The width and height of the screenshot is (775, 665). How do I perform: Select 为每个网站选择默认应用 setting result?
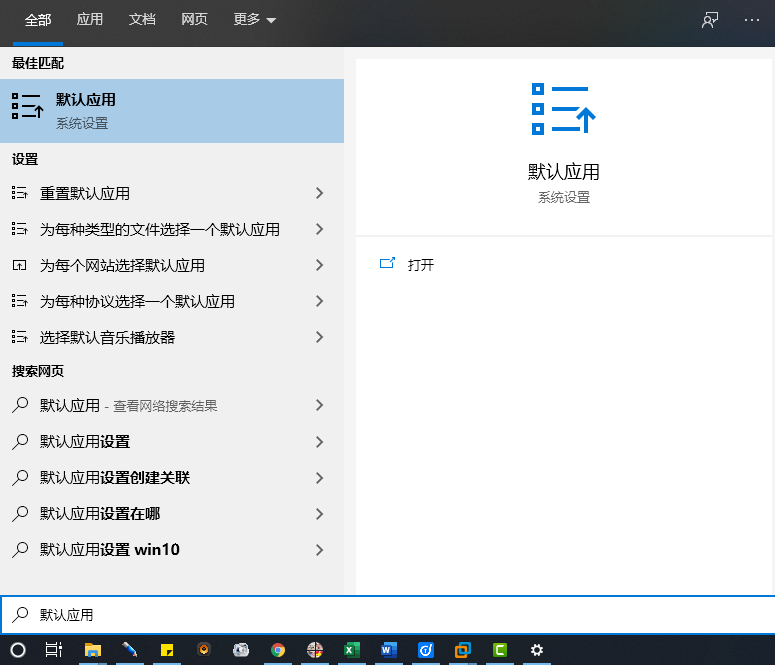coord(122,265)
